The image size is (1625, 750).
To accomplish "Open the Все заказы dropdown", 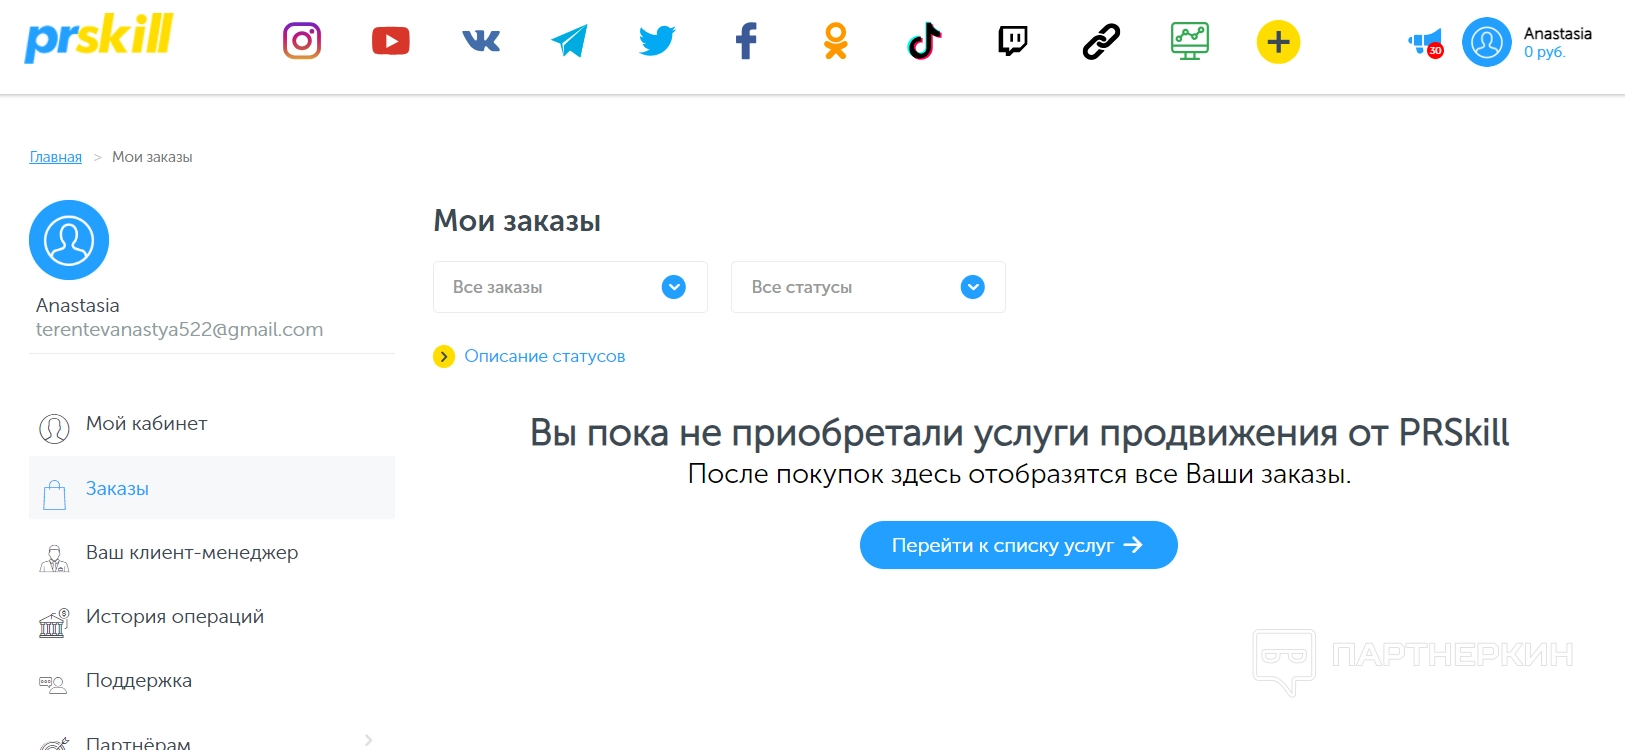I will point(570,287).
